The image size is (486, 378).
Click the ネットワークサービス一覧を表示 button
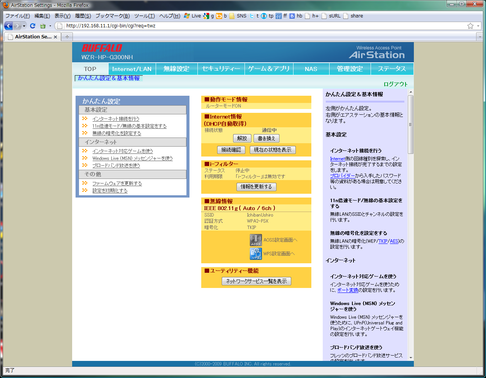[x=256, y=281]
